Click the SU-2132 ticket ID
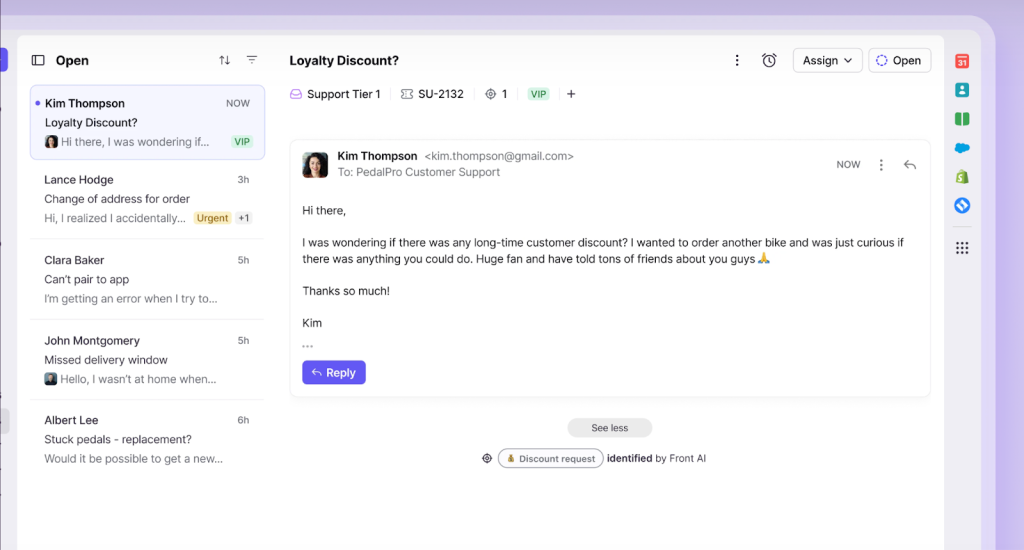1024x550 pixels. point(432,94)
